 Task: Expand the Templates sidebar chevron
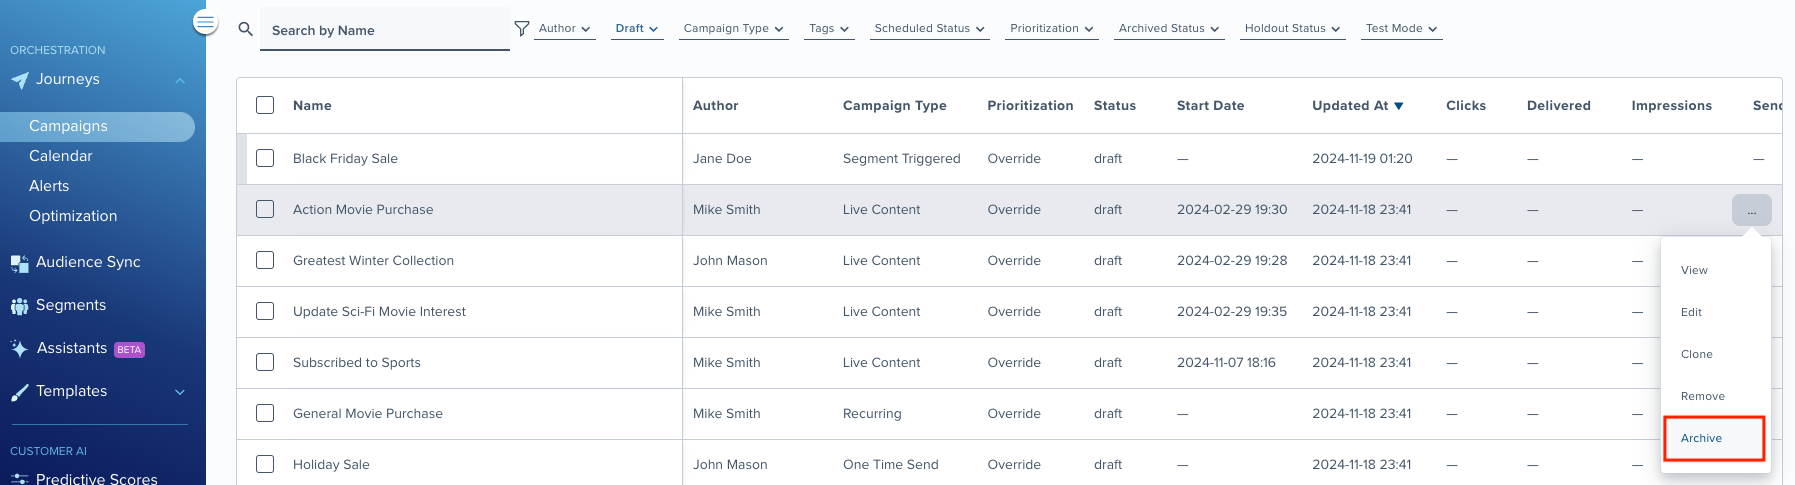tap(180, 392)
